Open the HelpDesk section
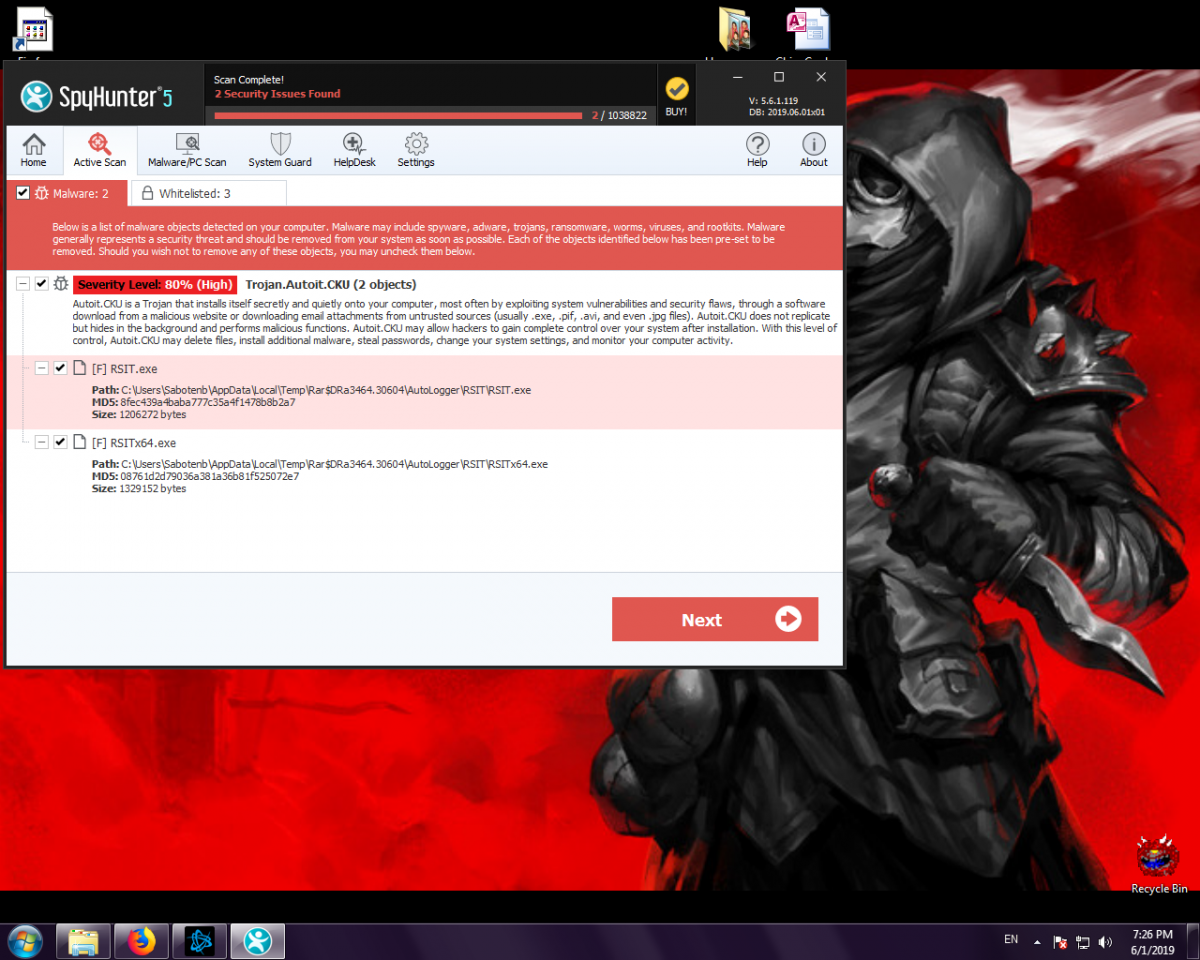 point(354,150)
